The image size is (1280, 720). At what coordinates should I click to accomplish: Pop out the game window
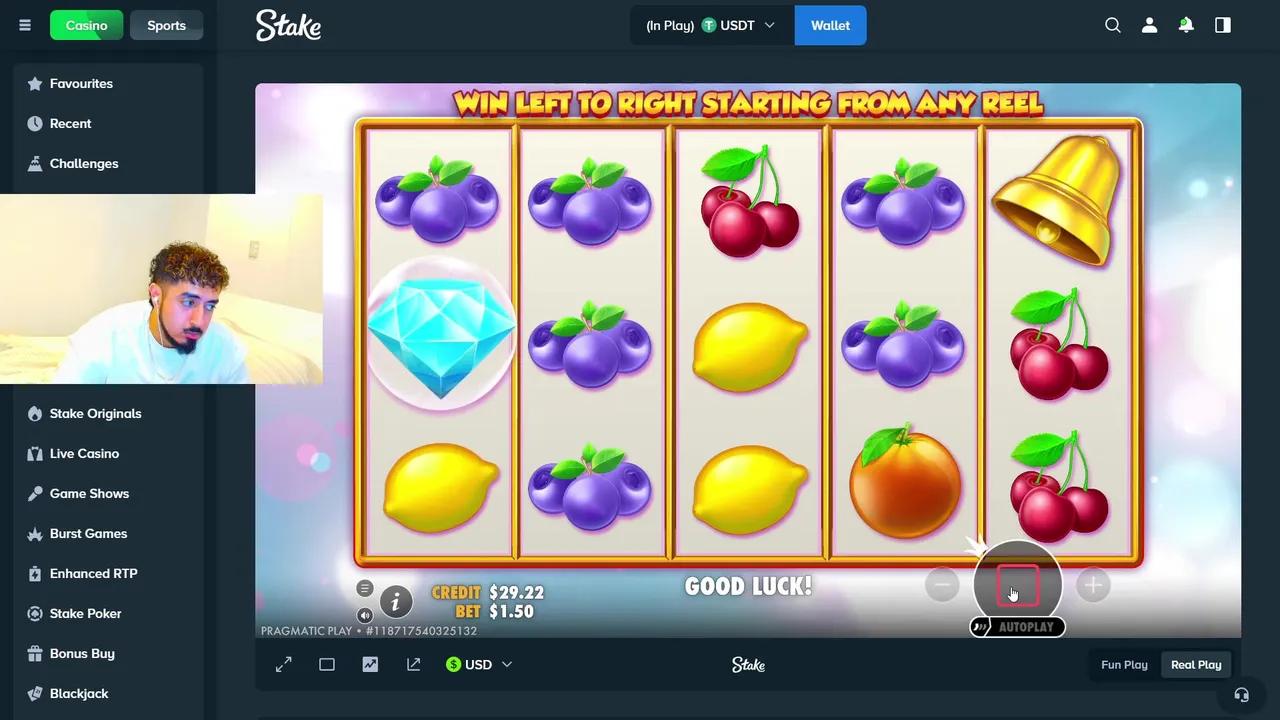click(x=413, y=664)
